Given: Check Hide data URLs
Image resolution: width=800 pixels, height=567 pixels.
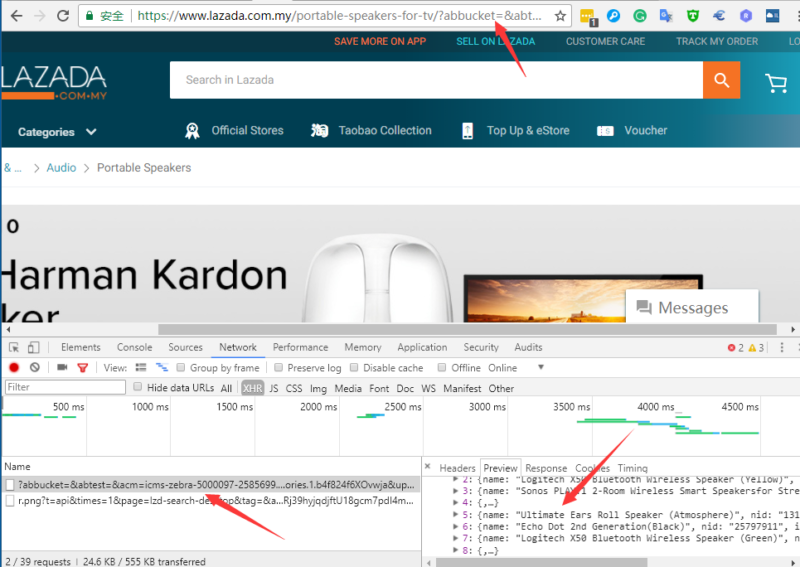Looking at the screenshot, I should [x=137, y=387].
